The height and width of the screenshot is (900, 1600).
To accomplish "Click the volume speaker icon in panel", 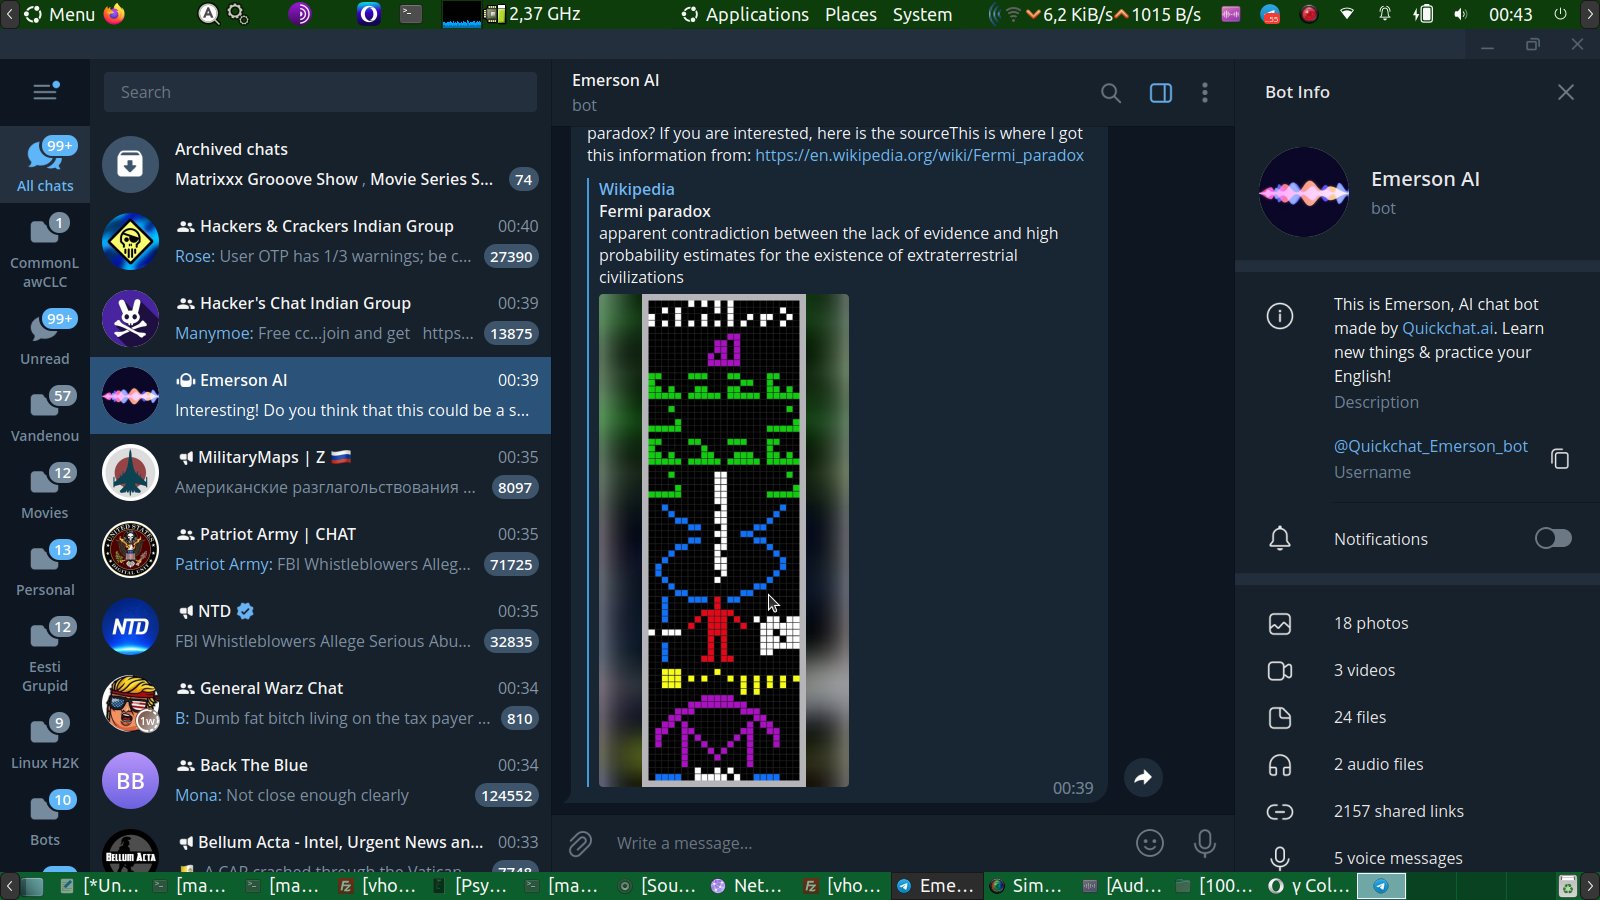I will [x=1461, y=14].
